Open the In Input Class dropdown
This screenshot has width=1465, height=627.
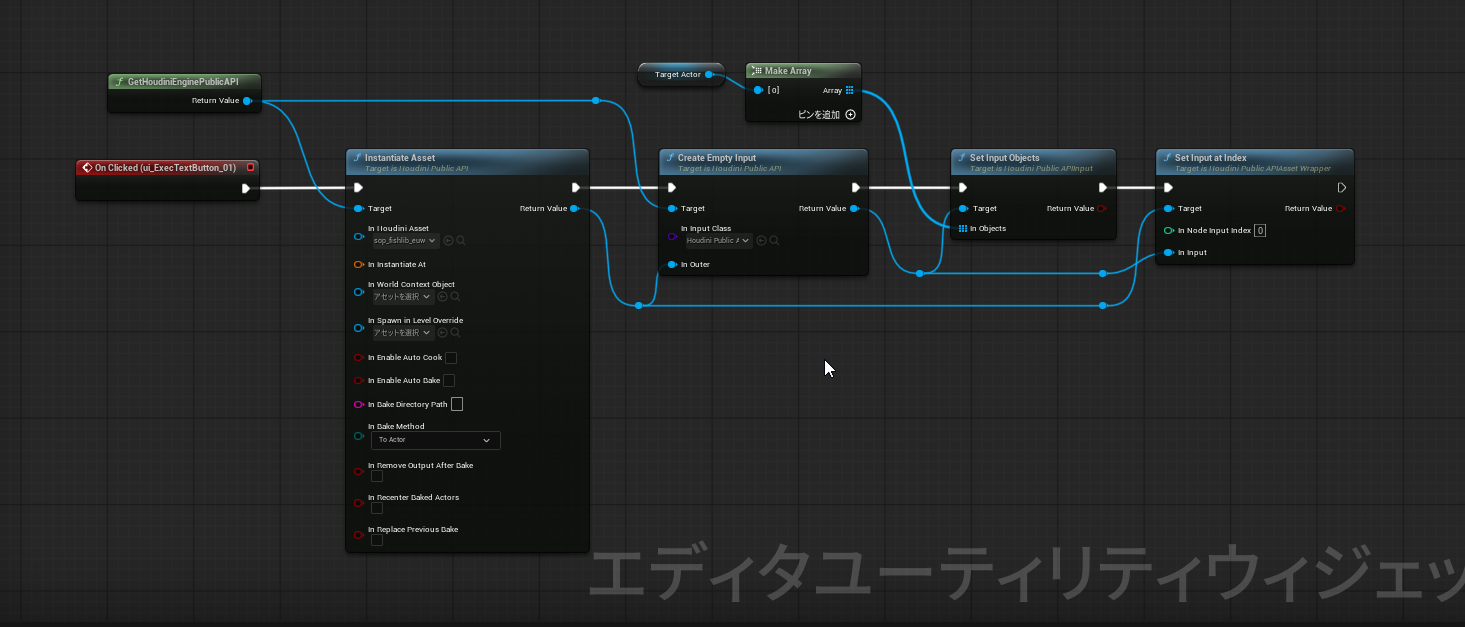[x=718, y=241]
